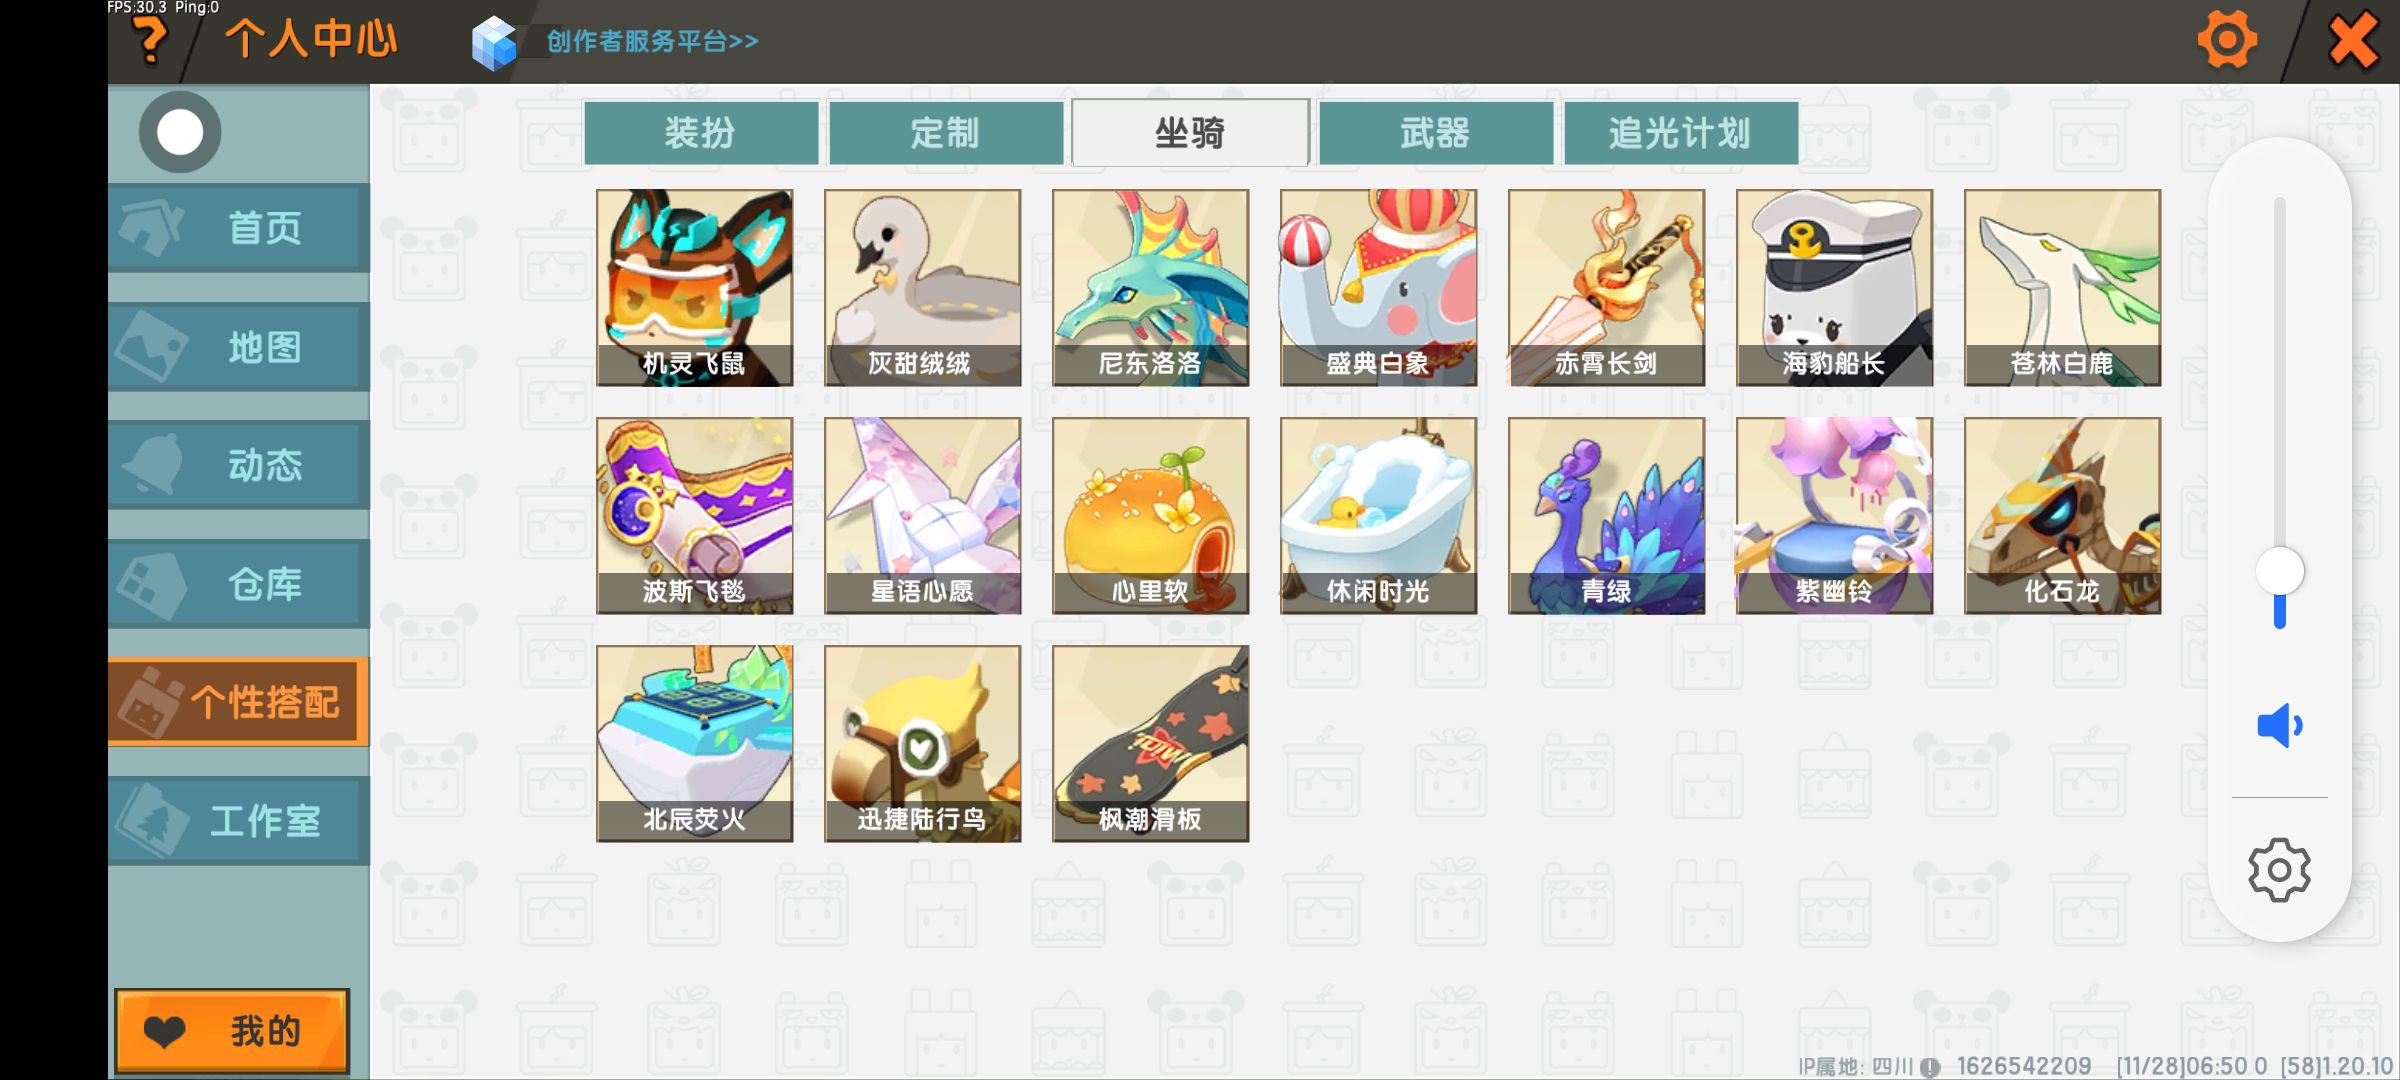Select the 机灵飞鼠 mount
Image resolution: width=2400 pixels, height=1080 pixels.
pyautogui.click(x=694, y=288)
